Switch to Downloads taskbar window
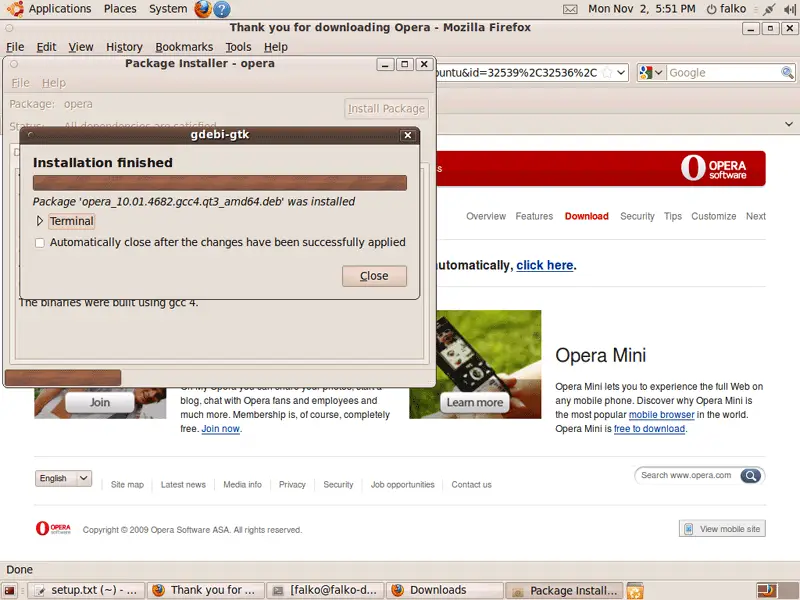 tap(445, 591)
